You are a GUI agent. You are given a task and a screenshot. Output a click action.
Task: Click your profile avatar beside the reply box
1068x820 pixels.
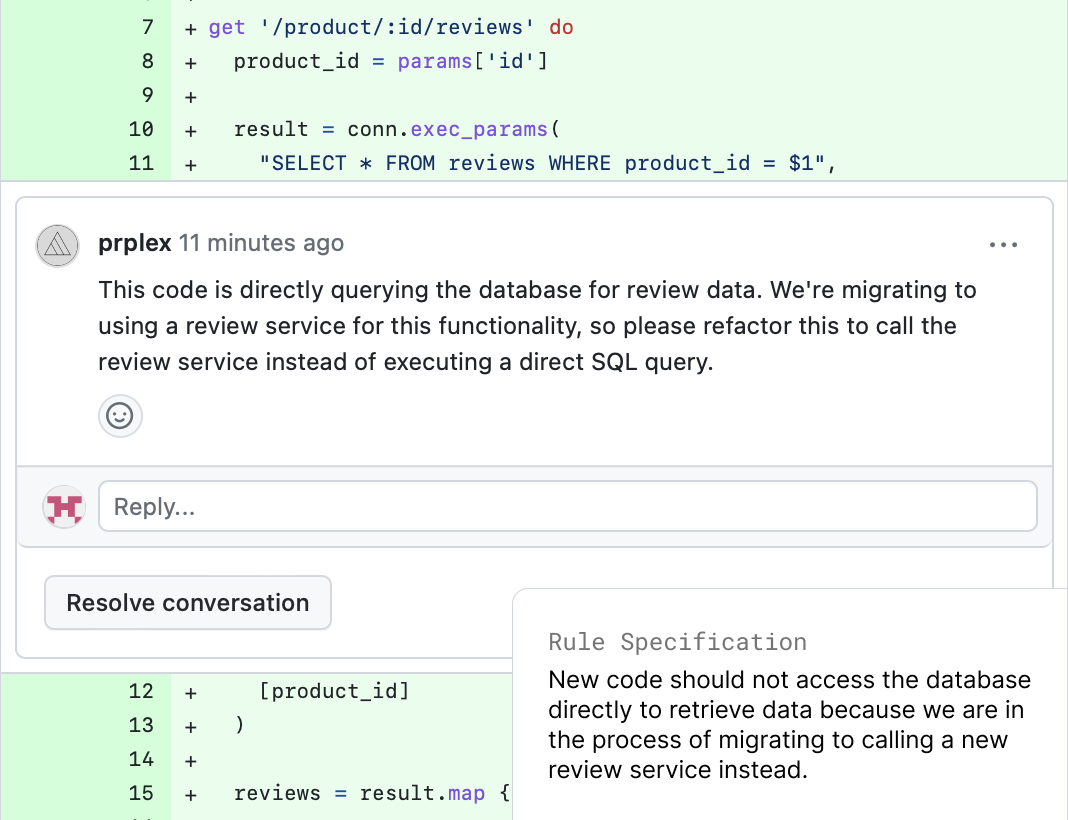tap(63, 507)
